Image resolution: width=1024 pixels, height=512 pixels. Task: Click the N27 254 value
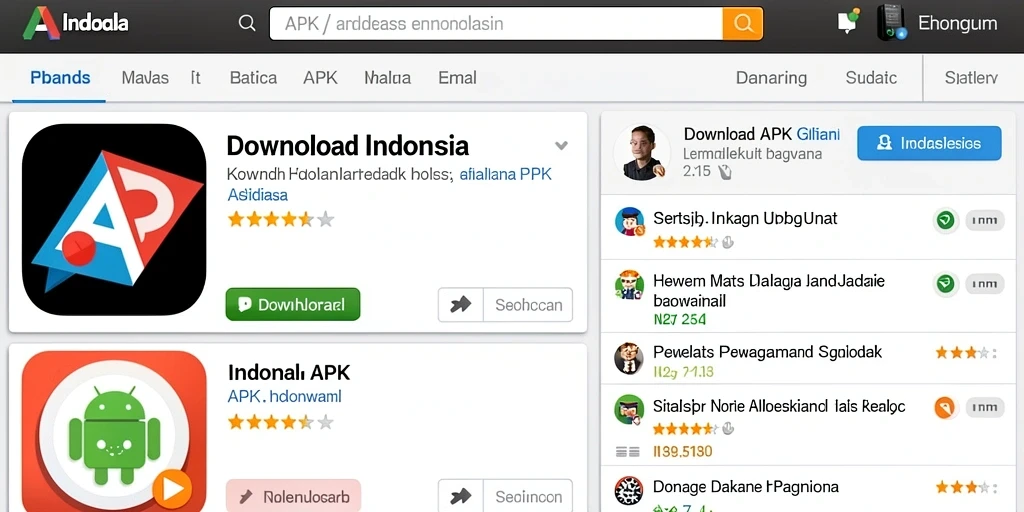click(680, 319)
